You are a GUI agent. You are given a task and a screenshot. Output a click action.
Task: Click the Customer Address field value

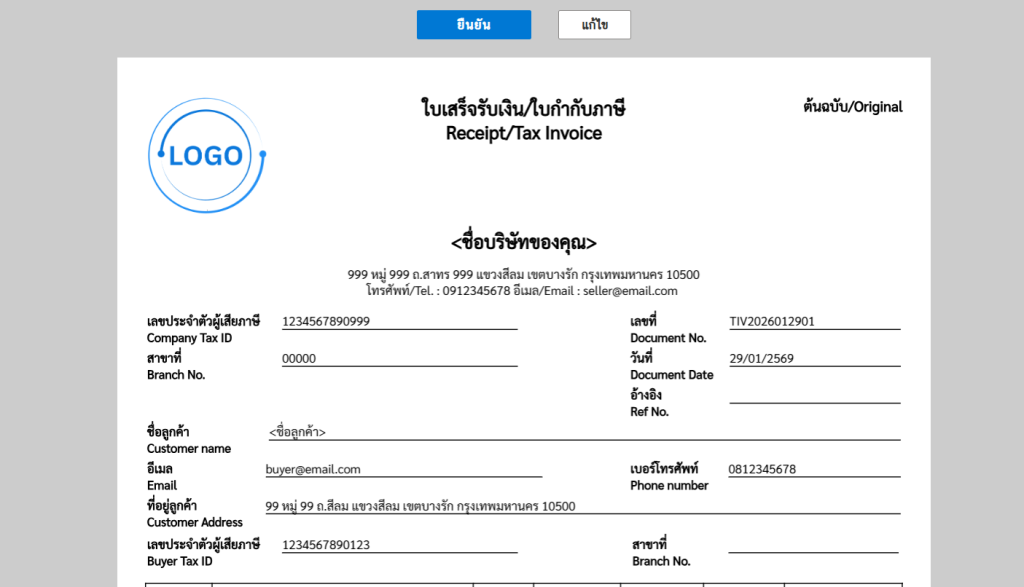point(420,506)
